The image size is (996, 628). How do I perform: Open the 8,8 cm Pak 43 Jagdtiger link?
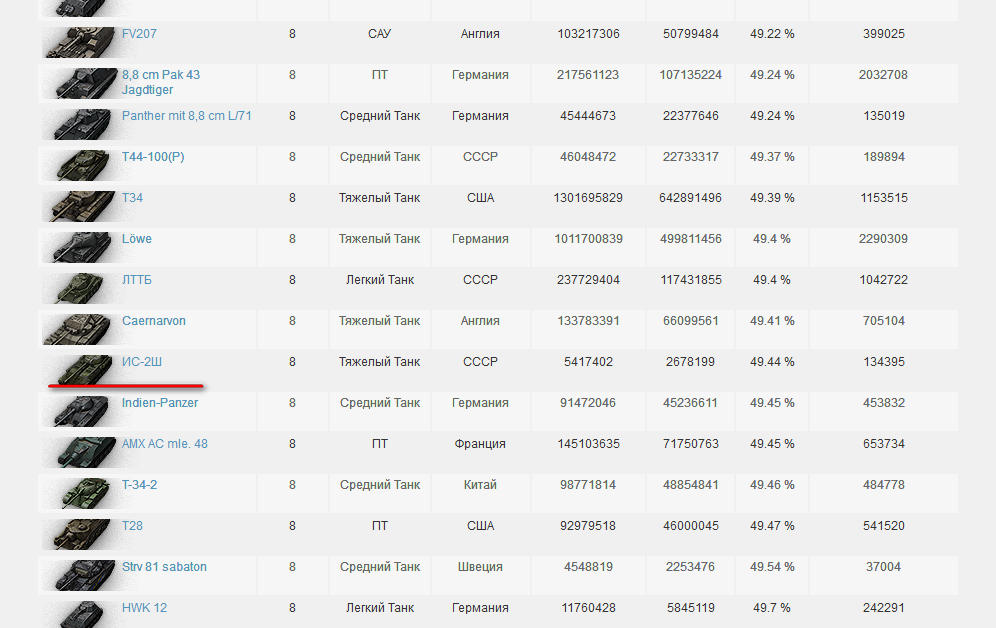click(x=161, y=82)
